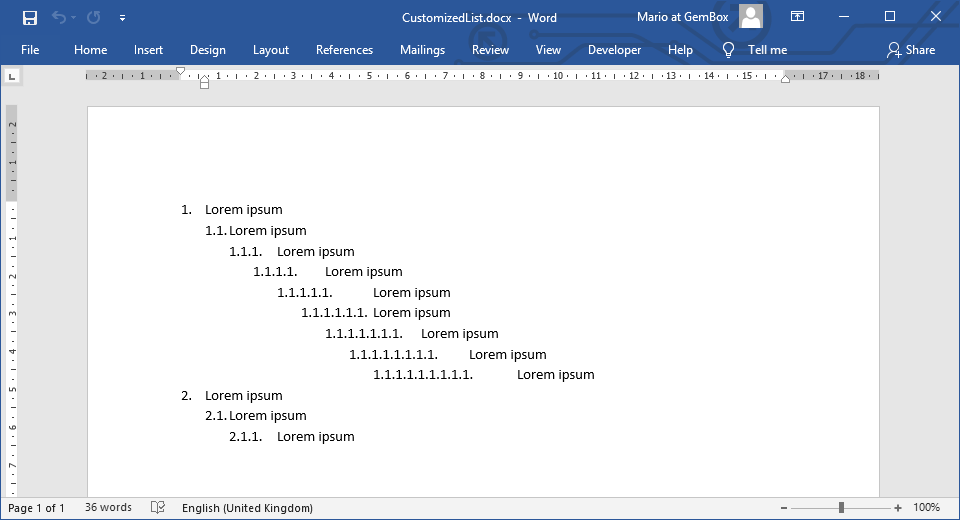
Task: Click the Redo icon
Action: pyautogui.click(x=93, y=17)
